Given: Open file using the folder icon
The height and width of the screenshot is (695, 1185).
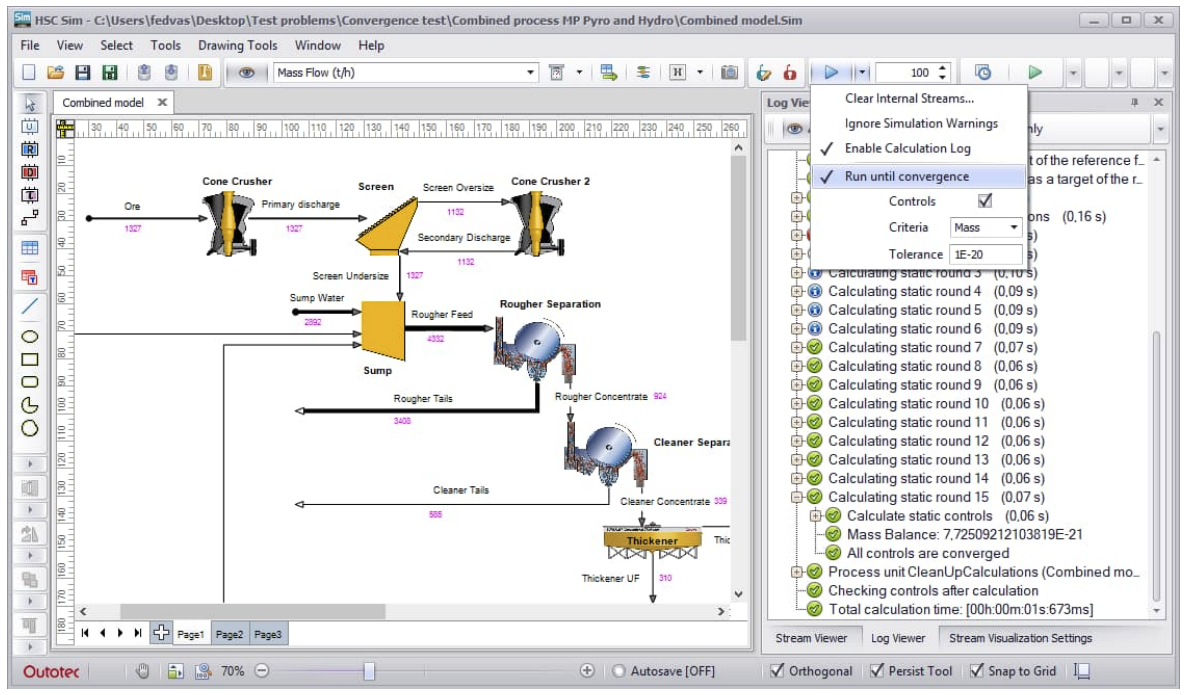Looking at the screenshot, I should coord(55,73).
